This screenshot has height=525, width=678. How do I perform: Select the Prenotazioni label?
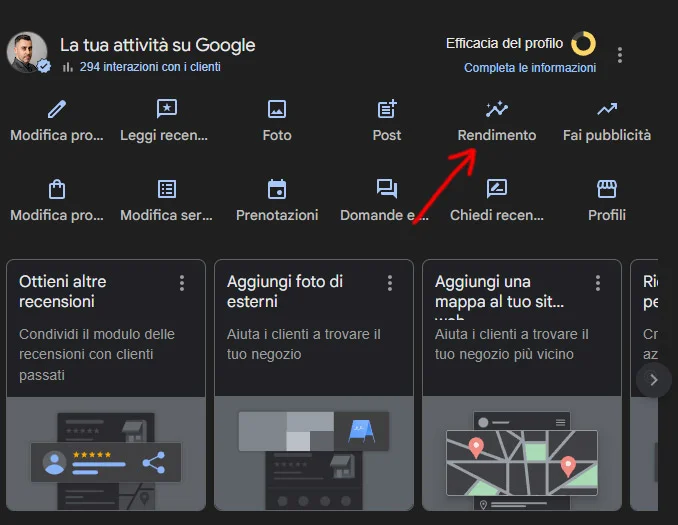point(277,215)
